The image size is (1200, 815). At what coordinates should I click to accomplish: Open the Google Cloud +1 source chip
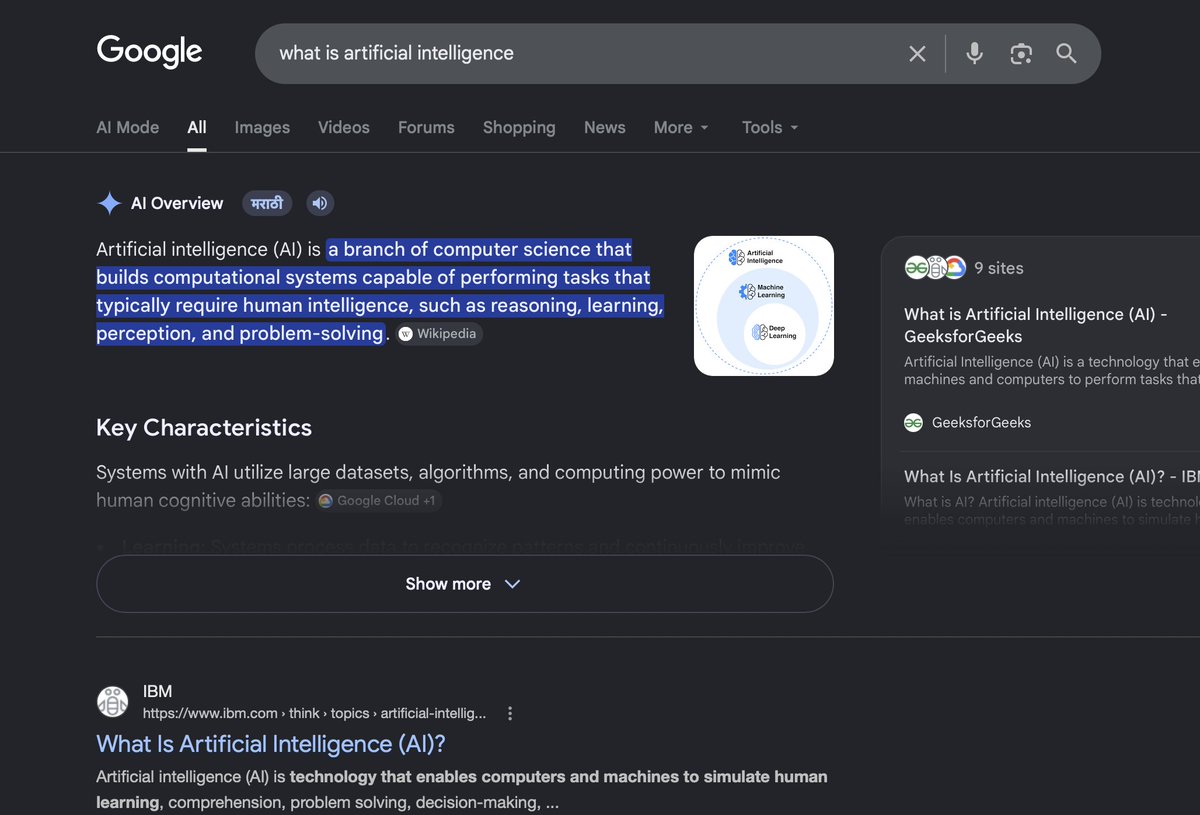378,500
